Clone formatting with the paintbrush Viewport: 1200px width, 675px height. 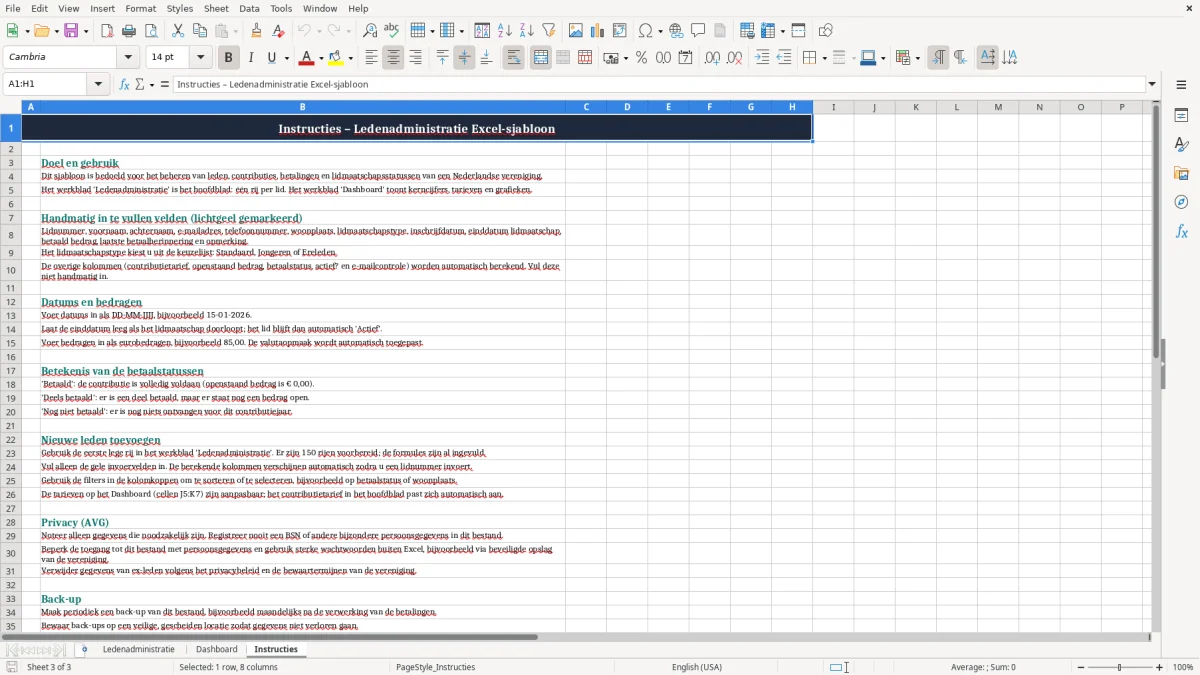257,31
